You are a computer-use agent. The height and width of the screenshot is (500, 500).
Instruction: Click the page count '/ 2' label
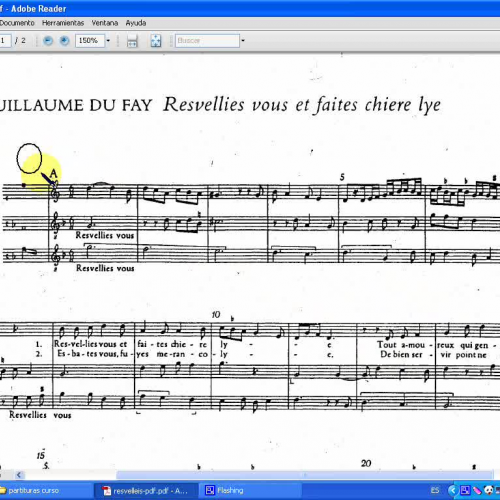(20, 41)
